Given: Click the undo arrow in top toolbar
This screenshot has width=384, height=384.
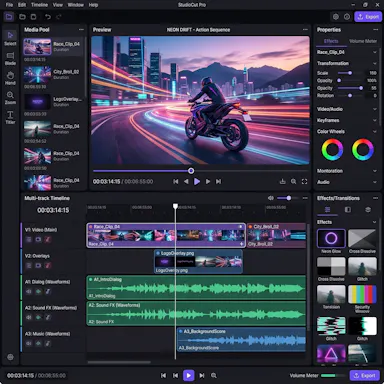Looking at the screenshot, I should [x=48, y=17].
